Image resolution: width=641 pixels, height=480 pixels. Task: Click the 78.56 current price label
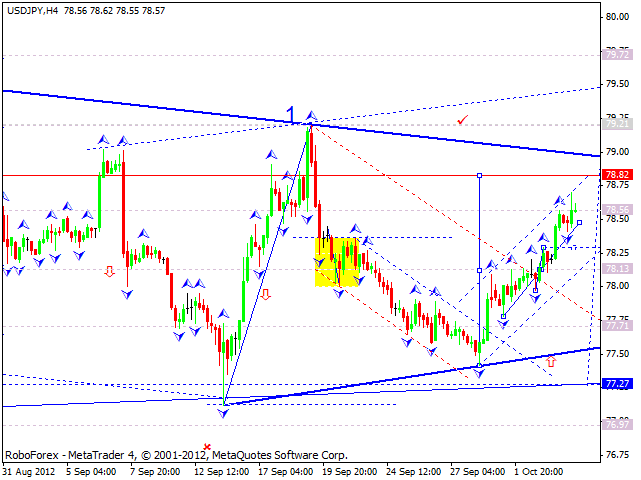click(617, 209)
